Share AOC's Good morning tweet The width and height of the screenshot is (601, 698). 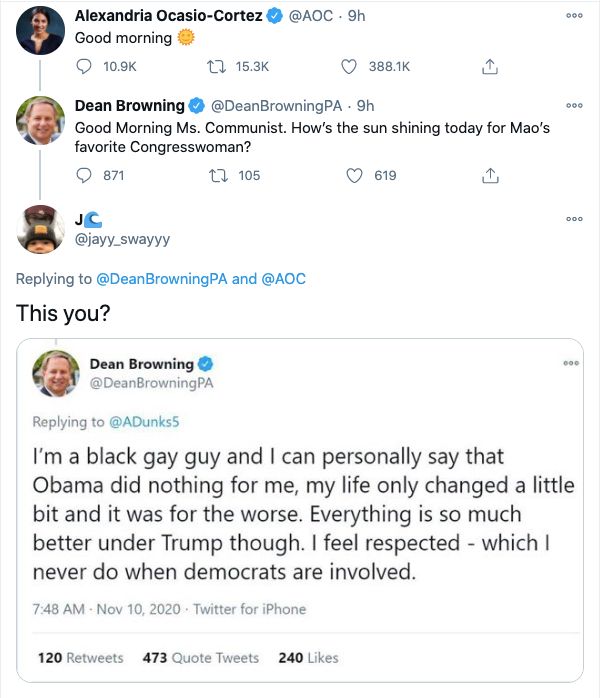[489, 67]
